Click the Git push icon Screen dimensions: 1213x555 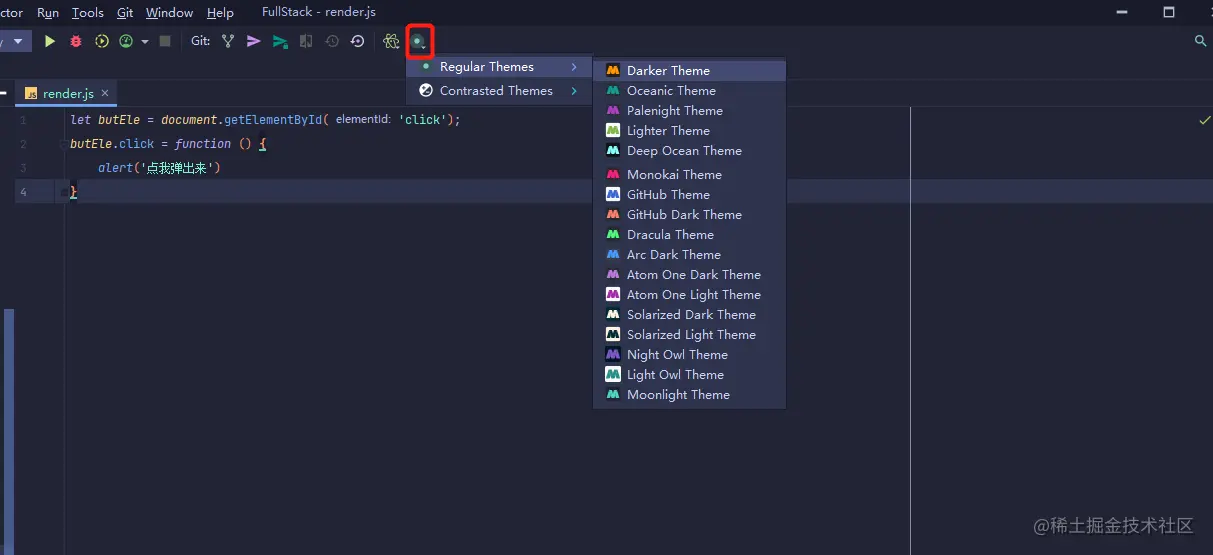pyautogui.click(x=280, y=41)
